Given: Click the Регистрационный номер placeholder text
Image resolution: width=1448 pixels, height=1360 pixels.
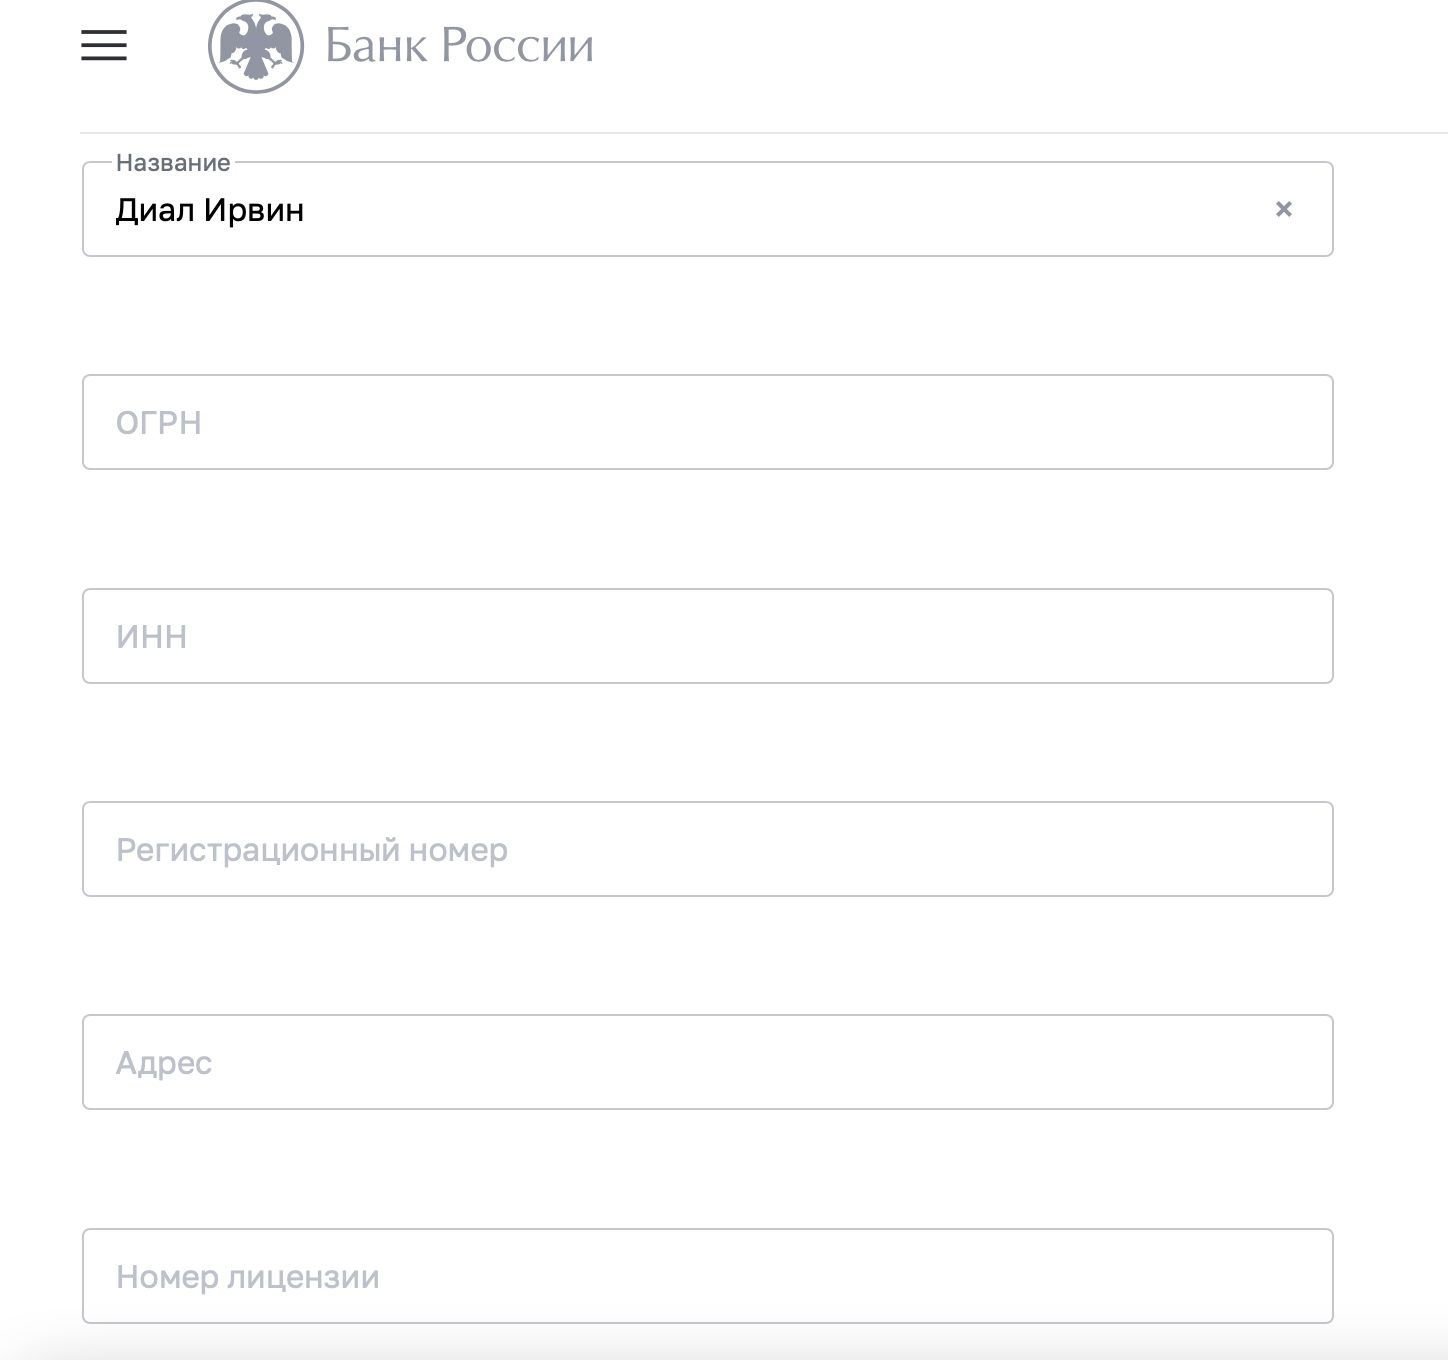Looking at the screenshot, I should 312,850.
